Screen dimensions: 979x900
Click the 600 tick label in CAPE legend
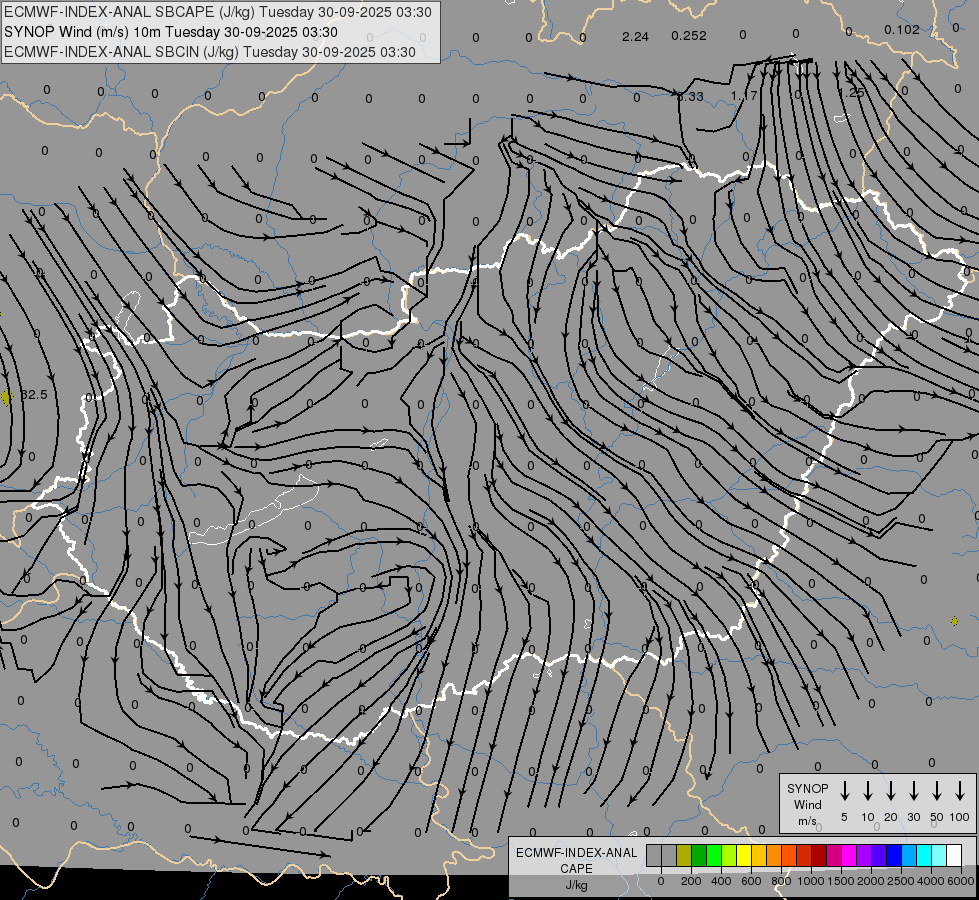tap(751, 881)
